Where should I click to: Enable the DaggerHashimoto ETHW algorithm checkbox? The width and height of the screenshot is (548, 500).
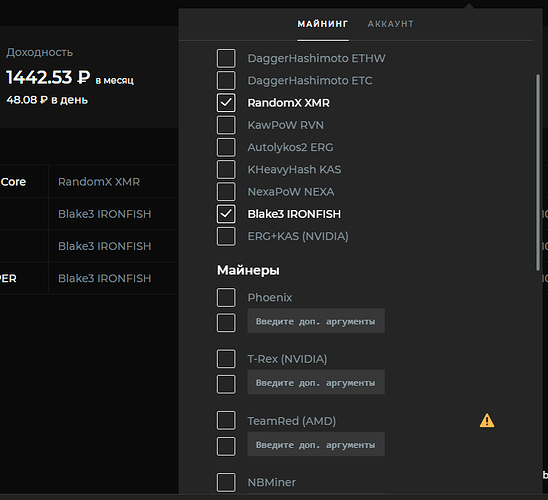coord(226,58)
